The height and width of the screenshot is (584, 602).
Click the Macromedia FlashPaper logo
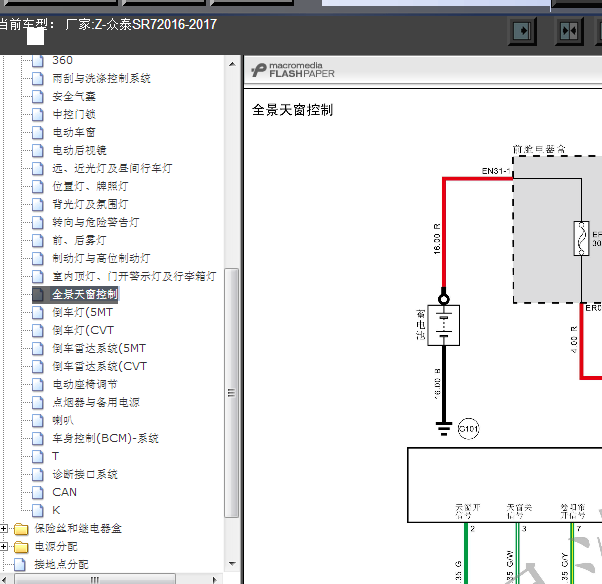(x=293, y=70)
